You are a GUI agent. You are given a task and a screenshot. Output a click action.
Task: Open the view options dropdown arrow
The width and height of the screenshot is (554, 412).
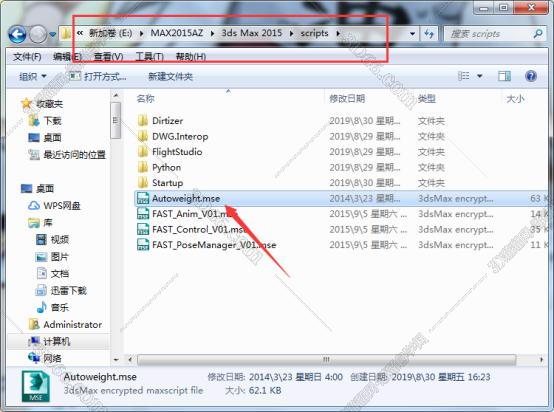pos(480,76)
